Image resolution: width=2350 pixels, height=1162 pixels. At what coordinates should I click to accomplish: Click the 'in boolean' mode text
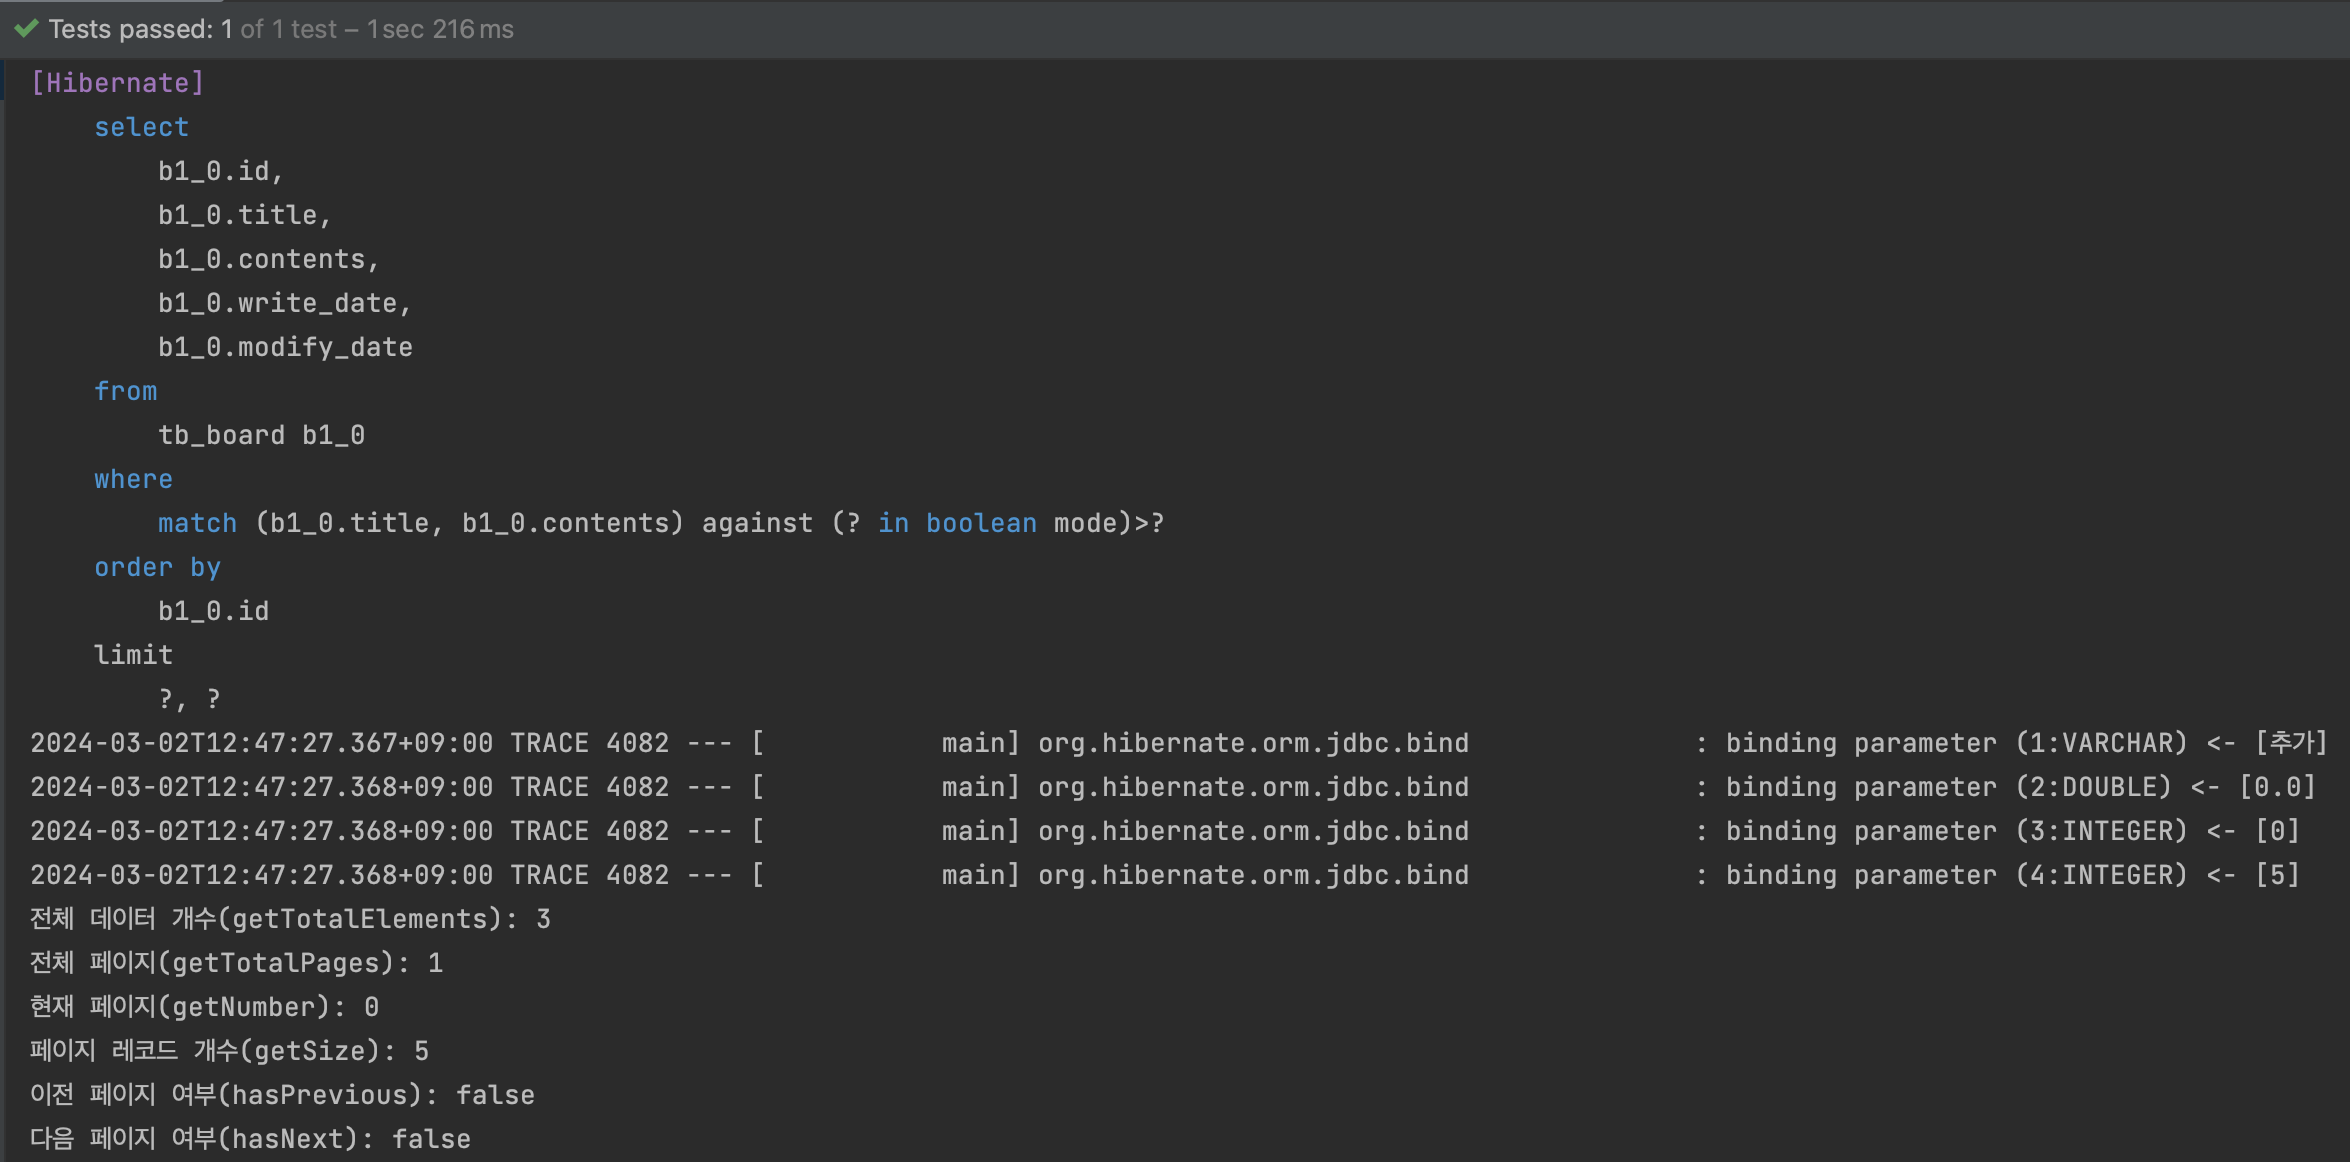pos(957,523)
